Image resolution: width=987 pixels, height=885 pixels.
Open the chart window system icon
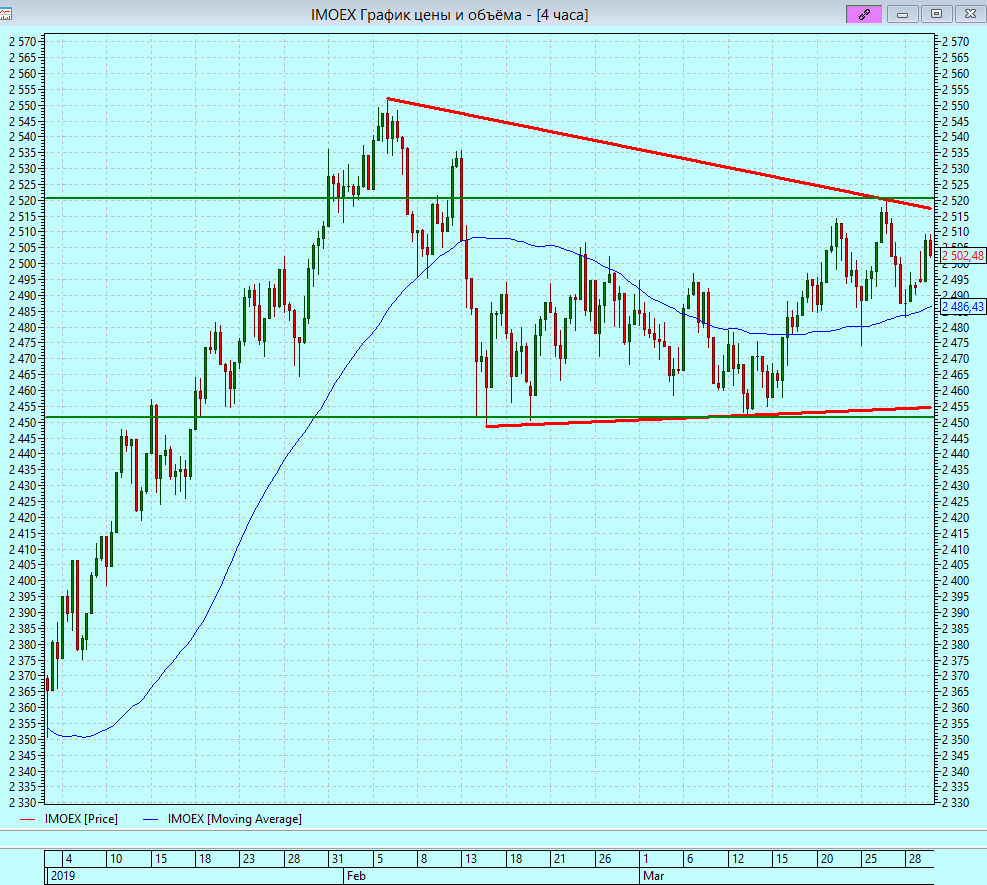pyautogui.click(x=6, y=13)
